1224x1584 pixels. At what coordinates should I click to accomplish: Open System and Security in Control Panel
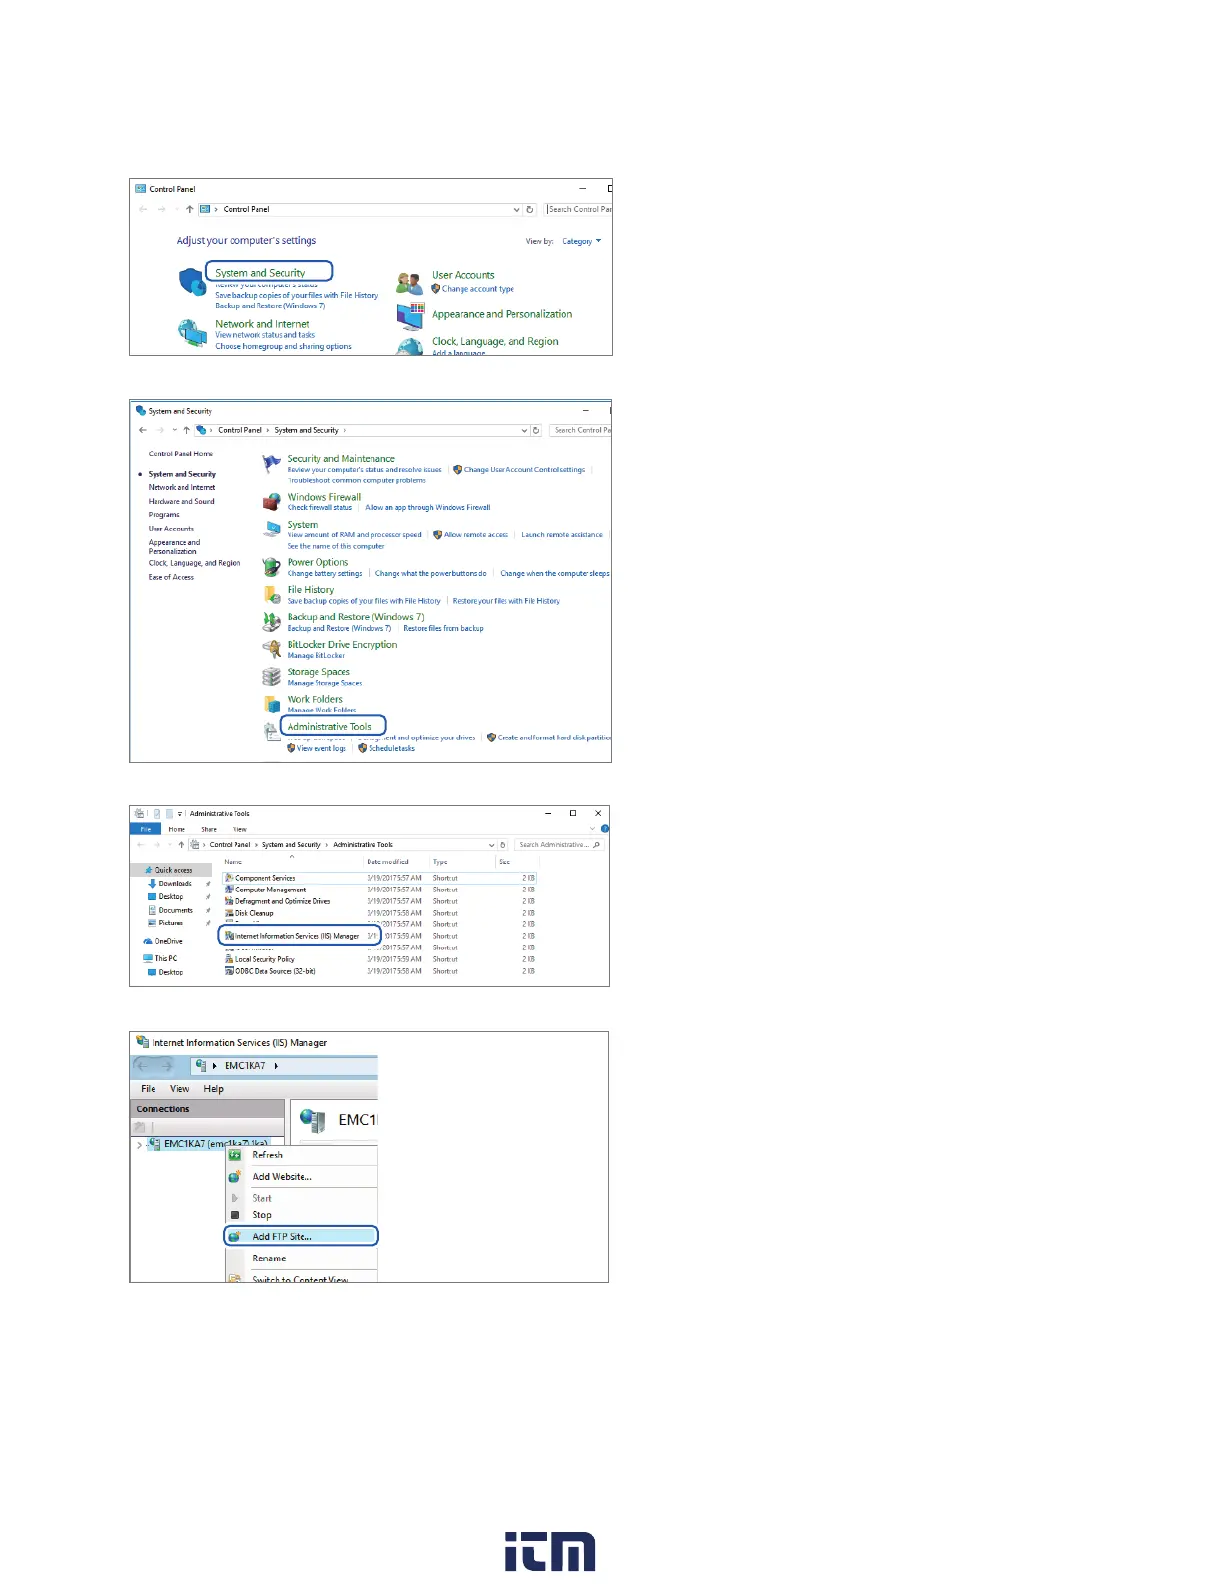260,272
